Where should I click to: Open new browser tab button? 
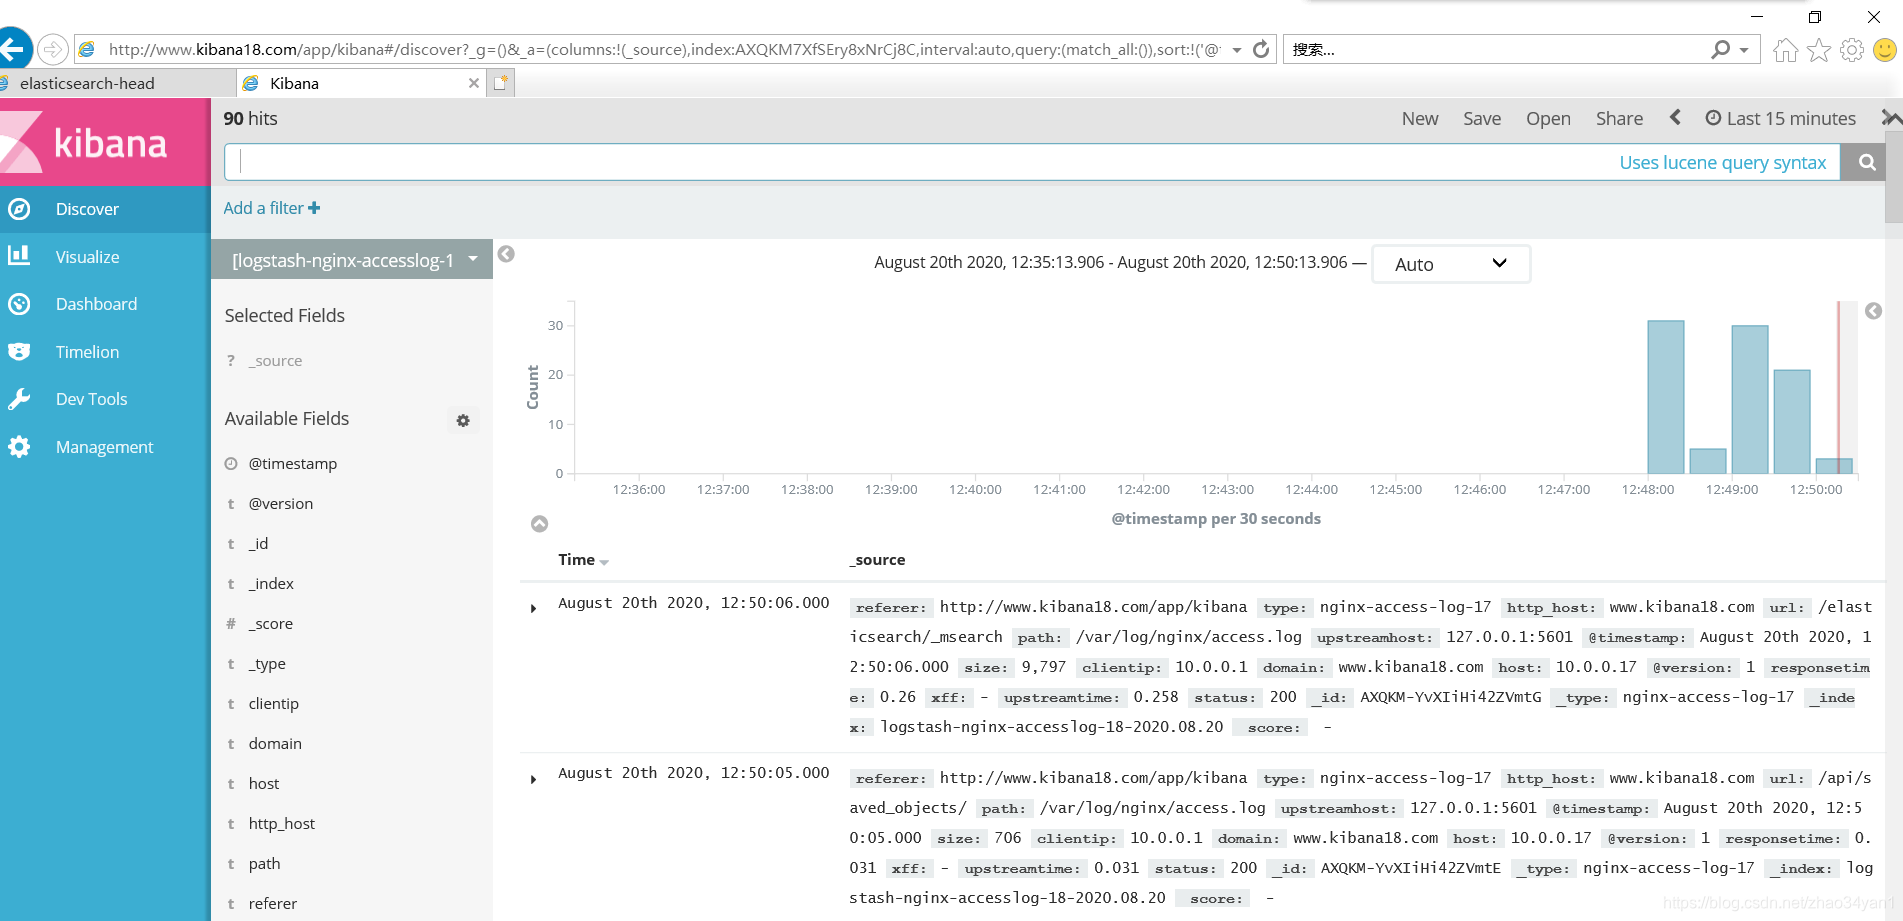coord(501,83)
